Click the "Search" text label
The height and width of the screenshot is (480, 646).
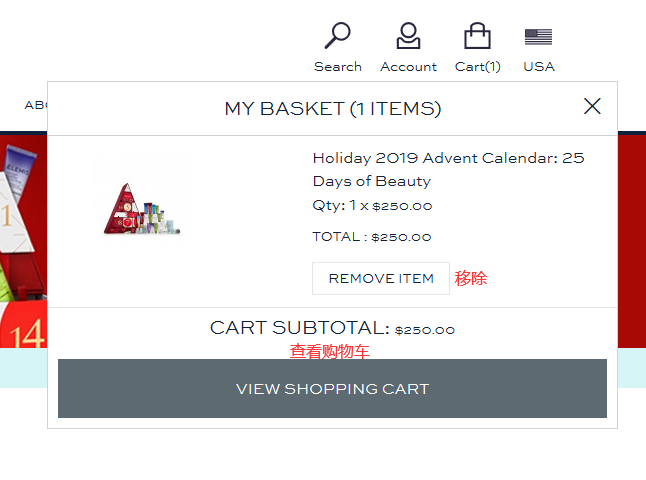(338, 67)
